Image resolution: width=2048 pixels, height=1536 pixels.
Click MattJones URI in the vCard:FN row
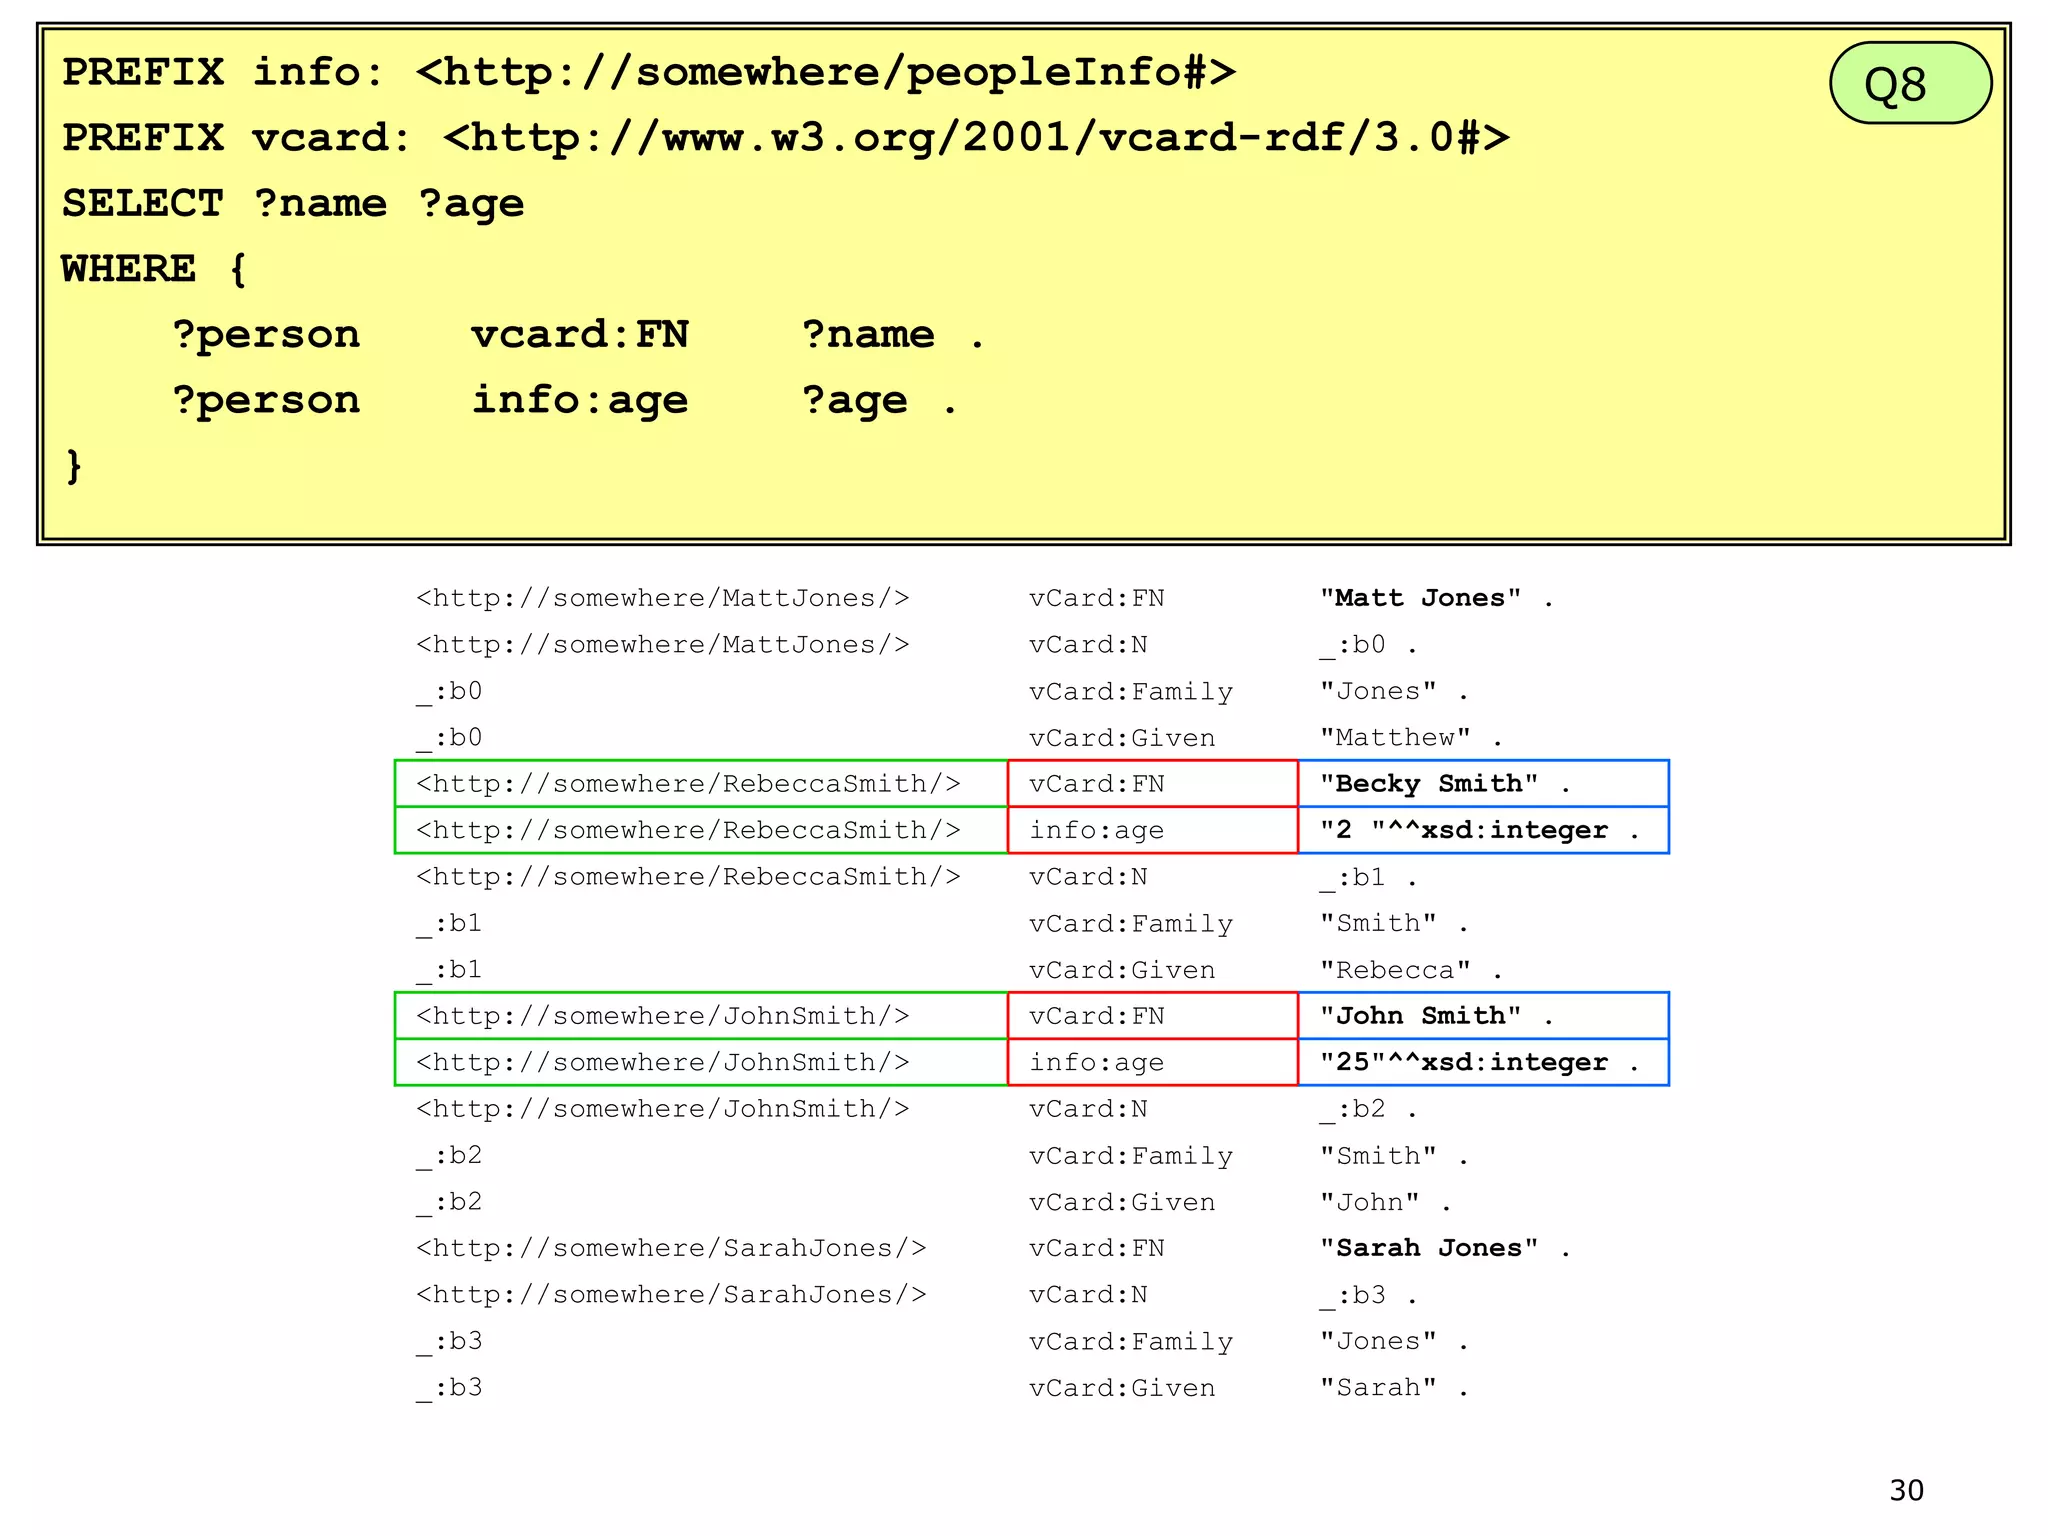[663, 598]
